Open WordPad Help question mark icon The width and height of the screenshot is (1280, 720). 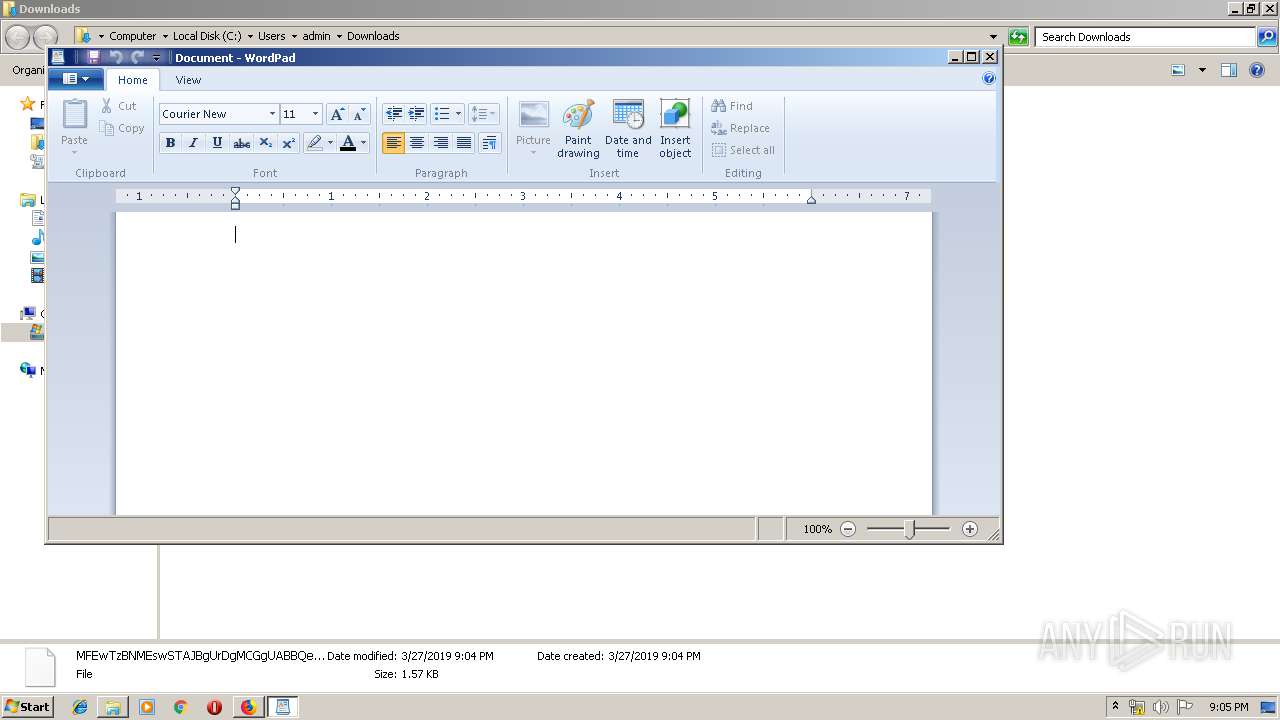[x=989, y=79]
